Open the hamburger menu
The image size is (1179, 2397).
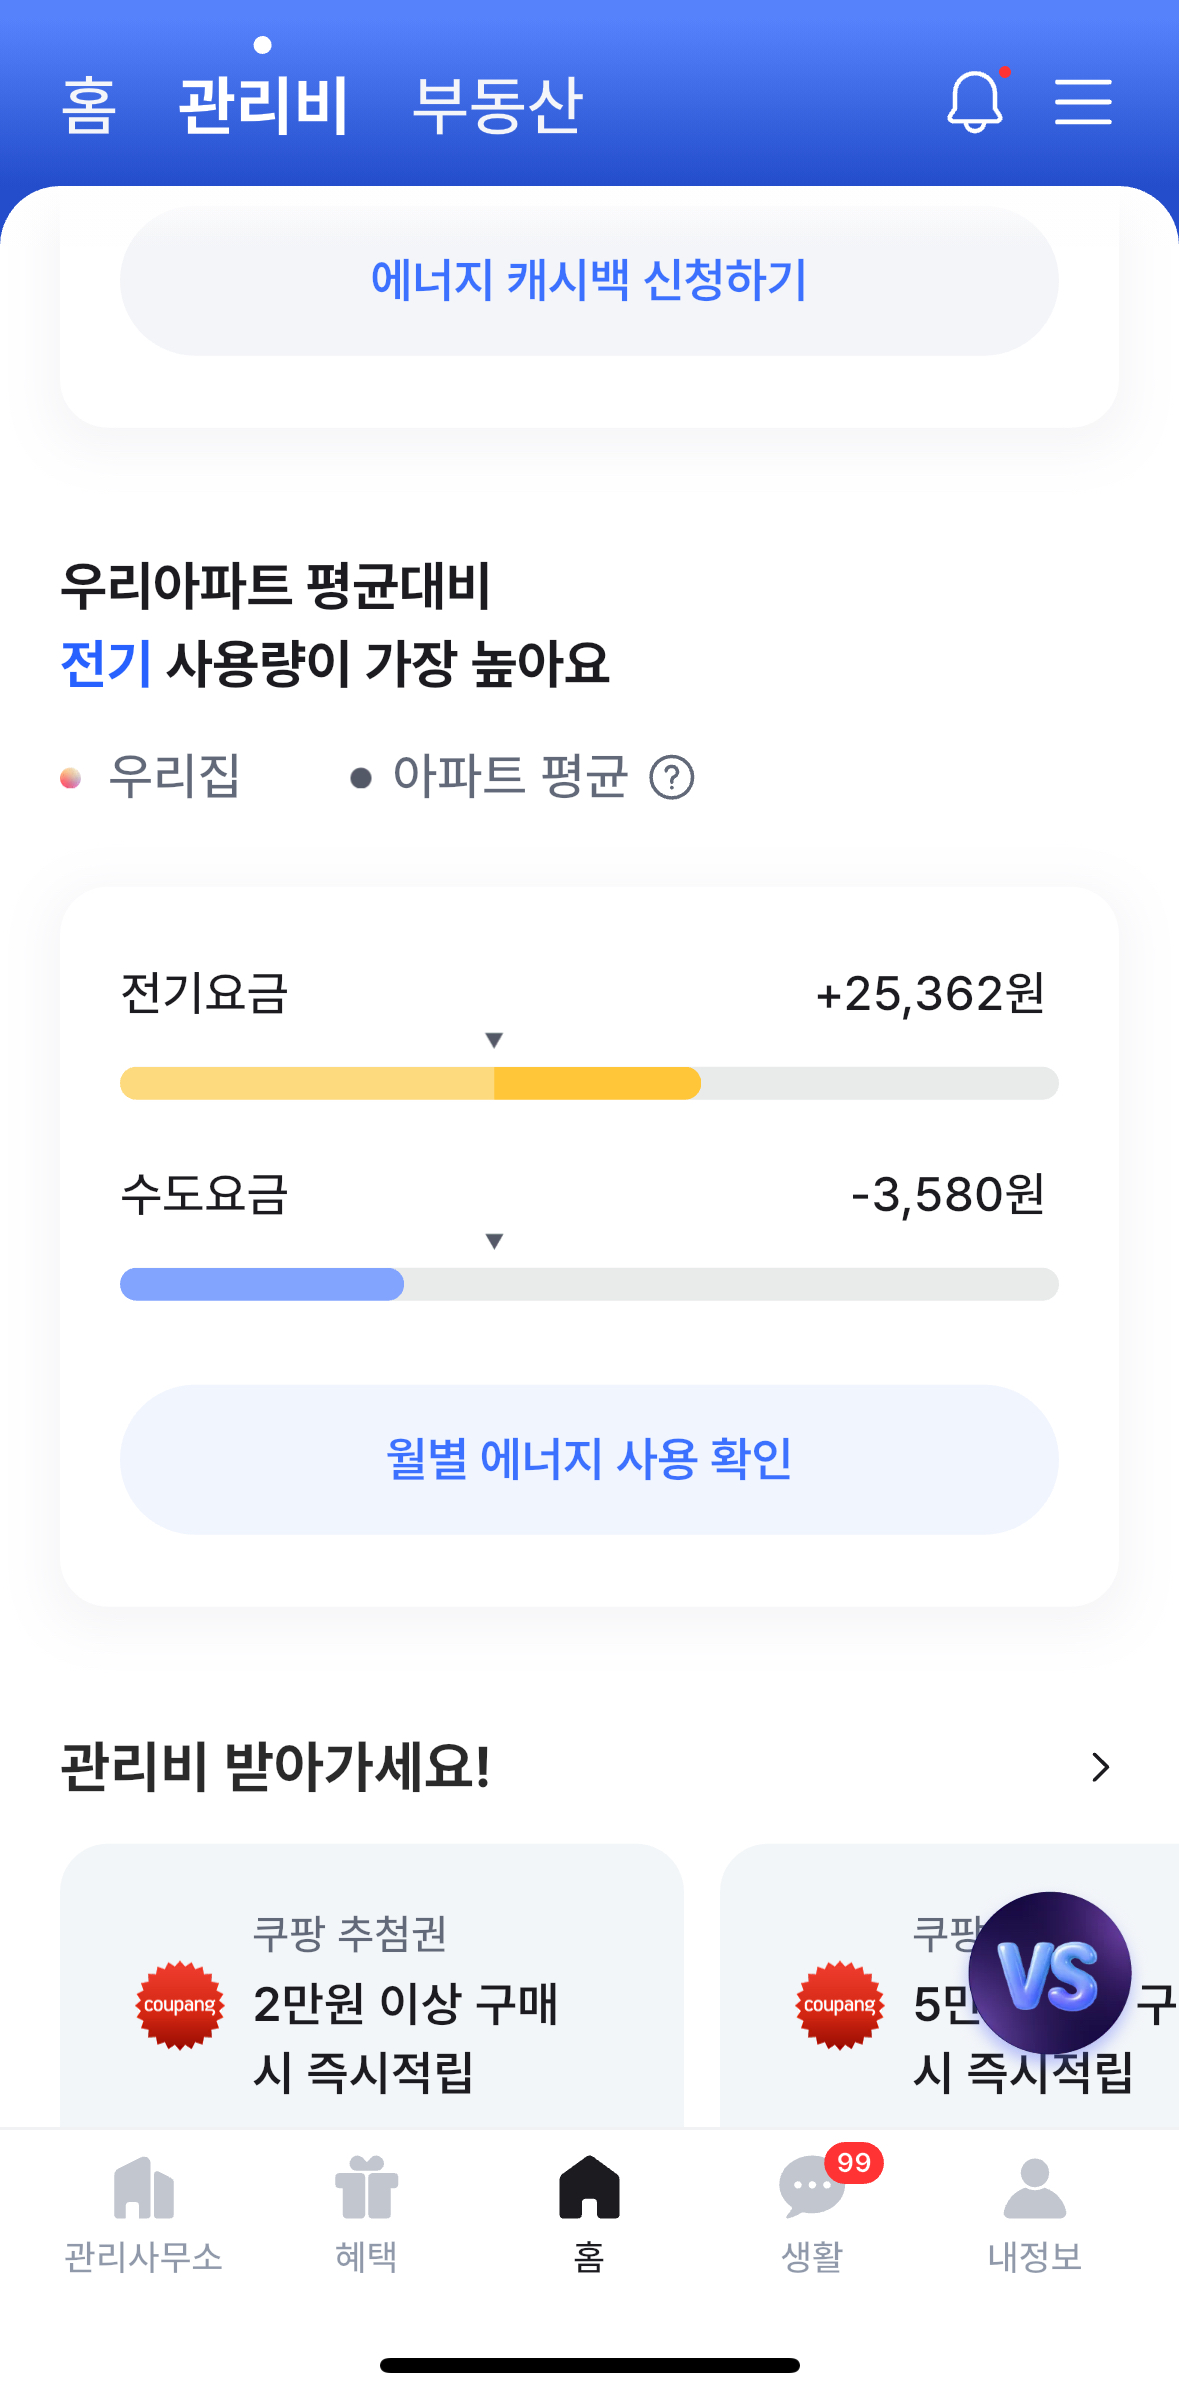pos(1083,102)
